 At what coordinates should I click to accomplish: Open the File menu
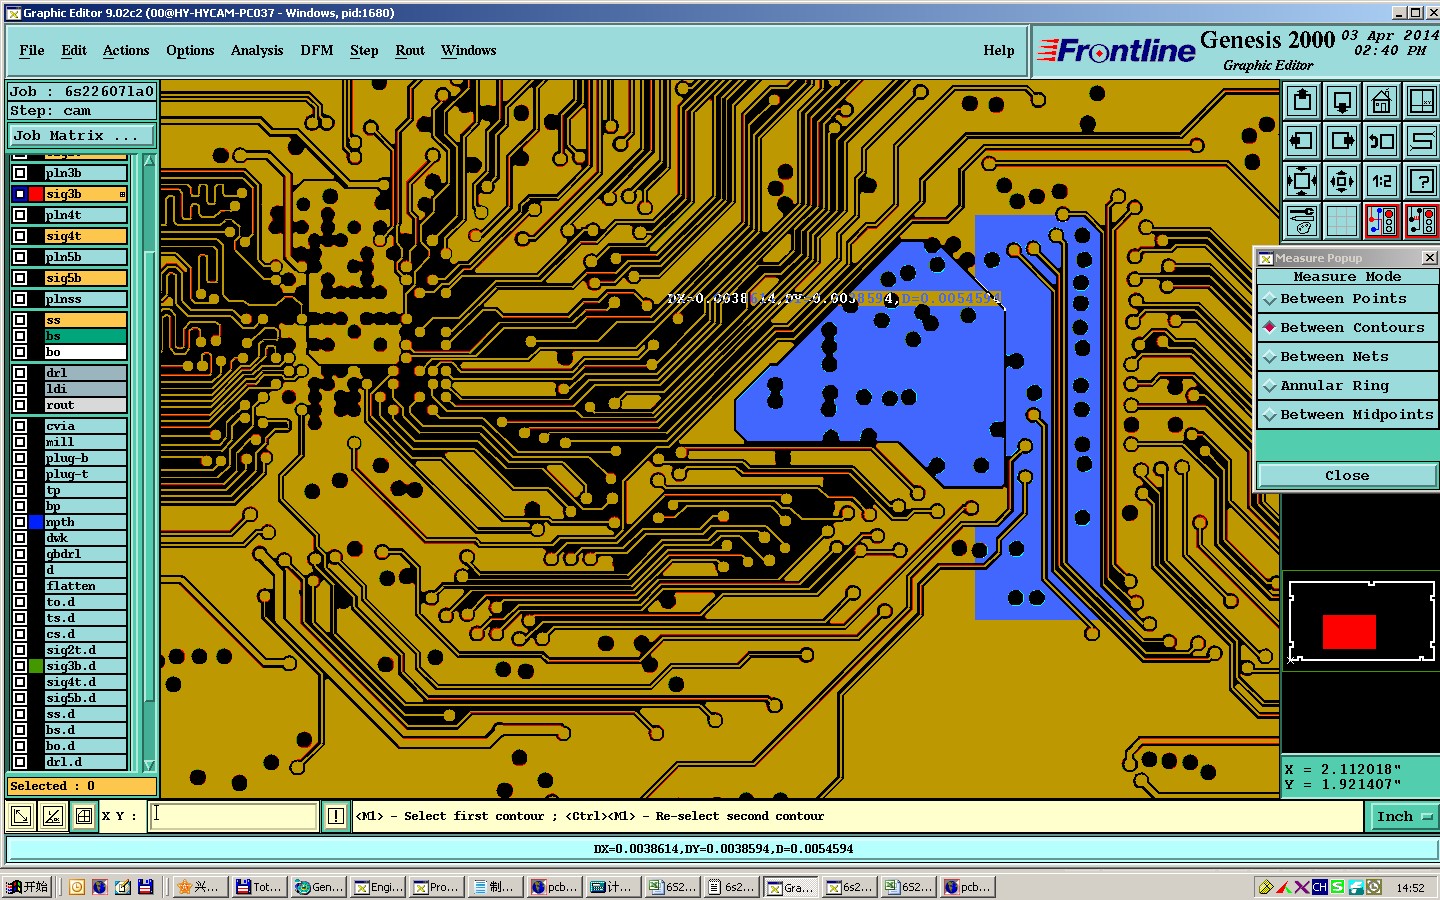[32, 51]
